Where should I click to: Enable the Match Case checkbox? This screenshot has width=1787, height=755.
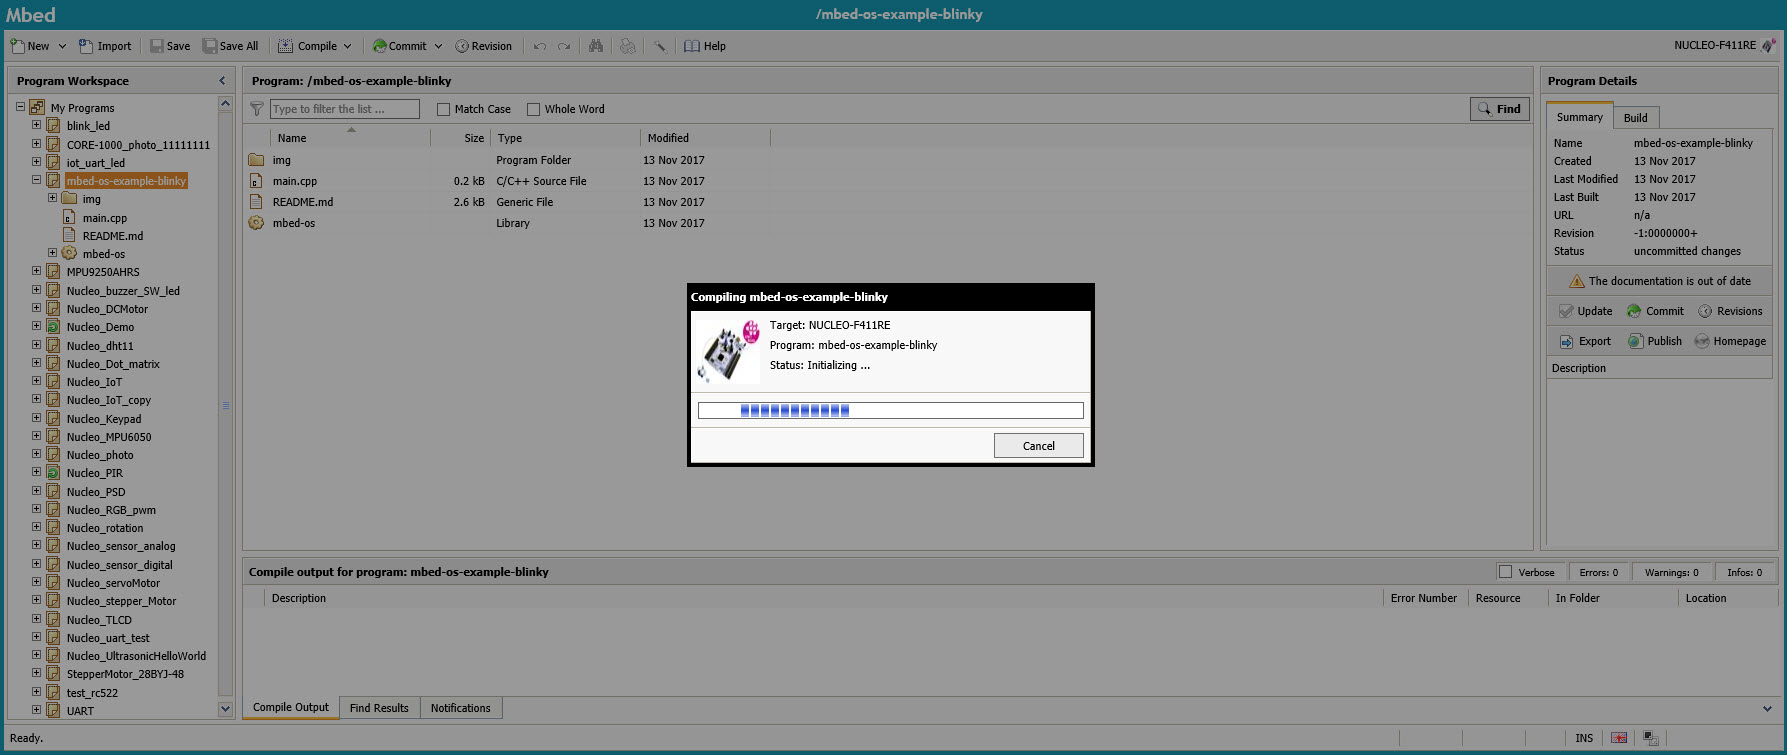point(444,109)
